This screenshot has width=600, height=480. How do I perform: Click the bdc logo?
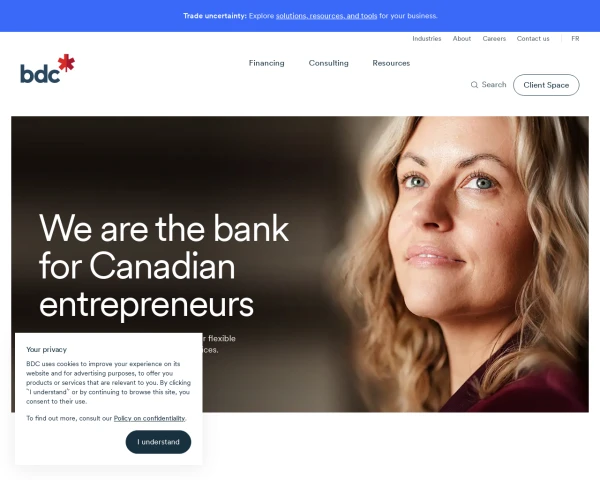point(47,69)
